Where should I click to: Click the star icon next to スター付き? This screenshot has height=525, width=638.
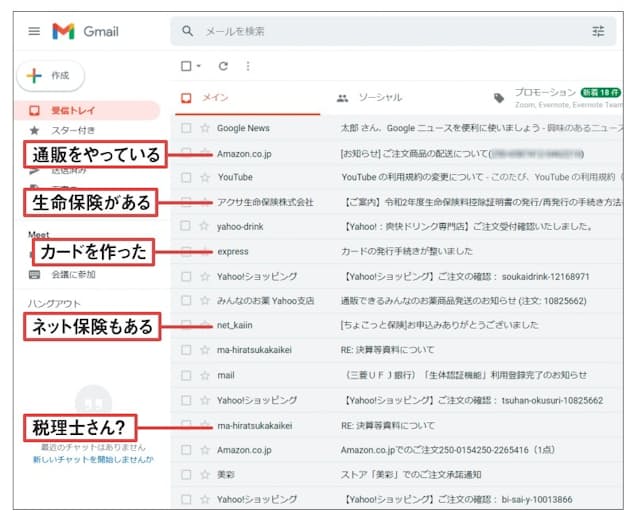click(x=35, y=130)
